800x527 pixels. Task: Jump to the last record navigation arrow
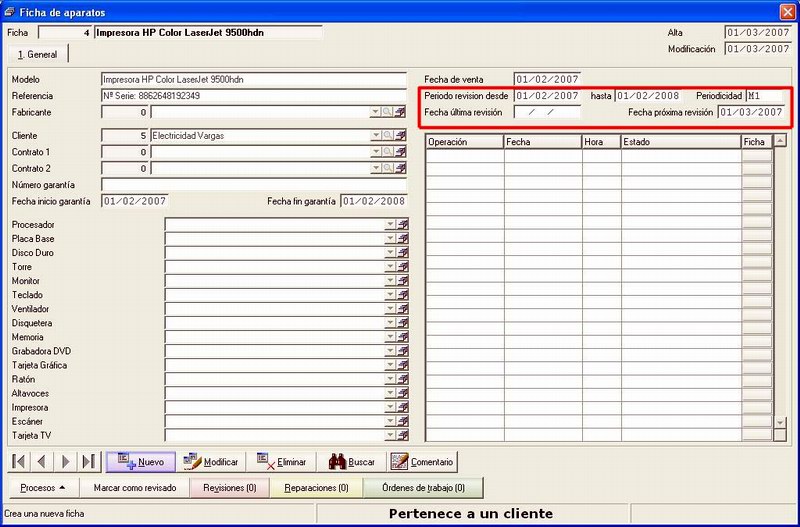(x=89, y=462)
